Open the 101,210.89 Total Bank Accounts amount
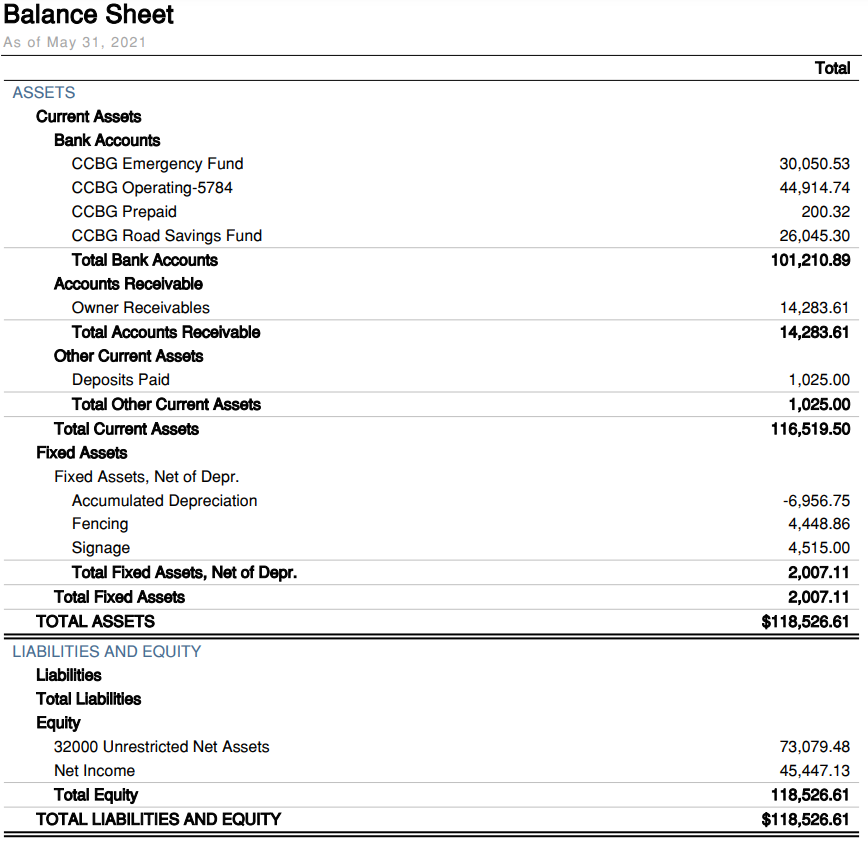Viewport: 868px width, 842px height. [810, 260]
